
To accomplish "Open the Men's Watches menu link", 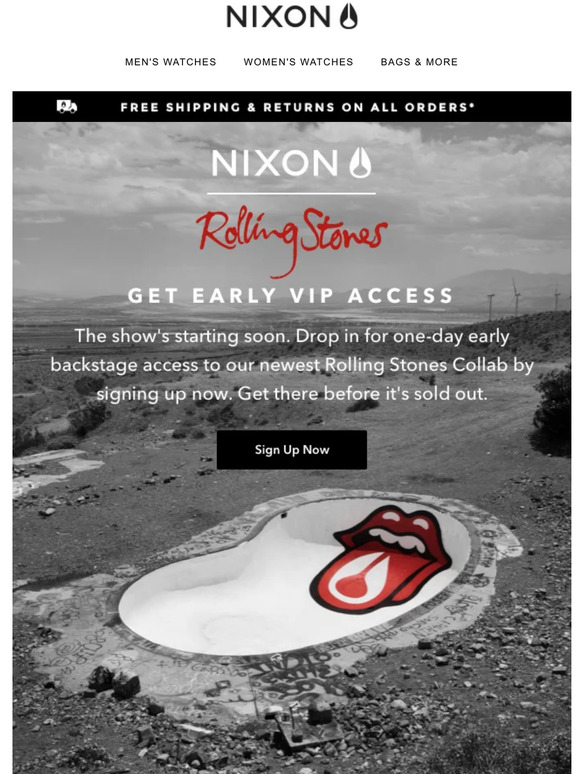I will coord(170,62).
